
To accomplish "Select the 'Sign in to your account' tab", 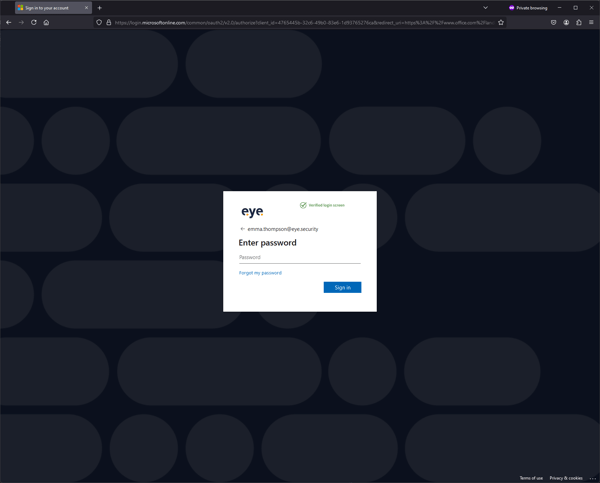I will [x=53, y=8].
